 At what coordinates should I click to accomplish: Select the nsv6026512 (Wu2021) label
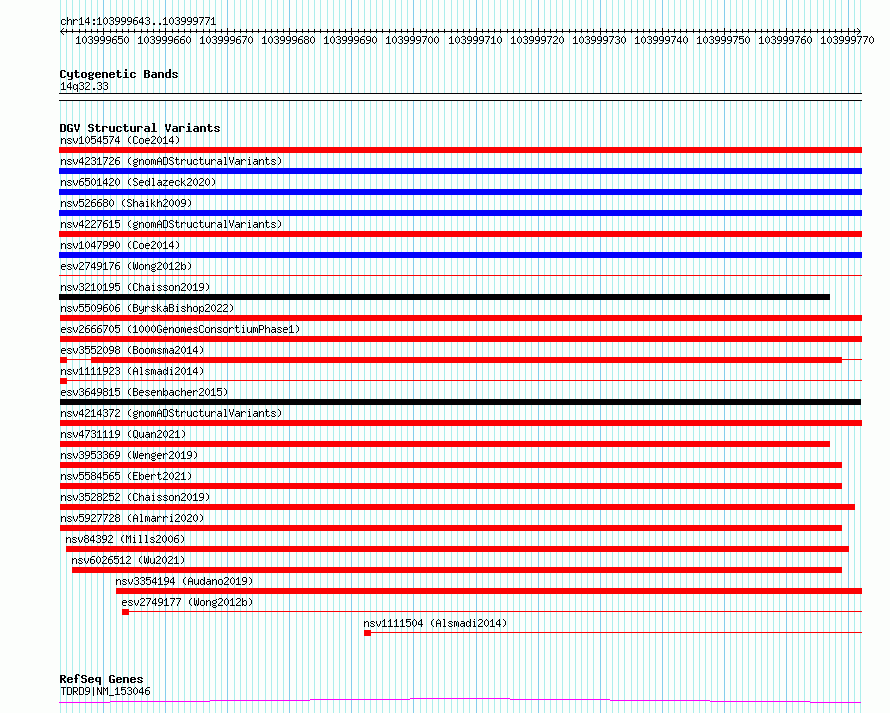pos(128,560)
